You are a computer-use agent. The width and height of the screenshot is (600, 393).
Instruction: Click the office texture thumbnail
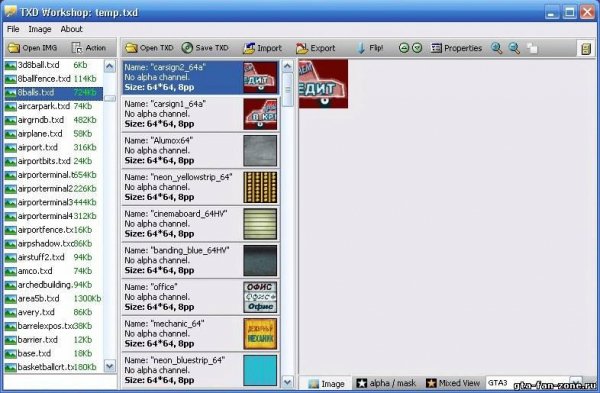(x=260, y=297)
